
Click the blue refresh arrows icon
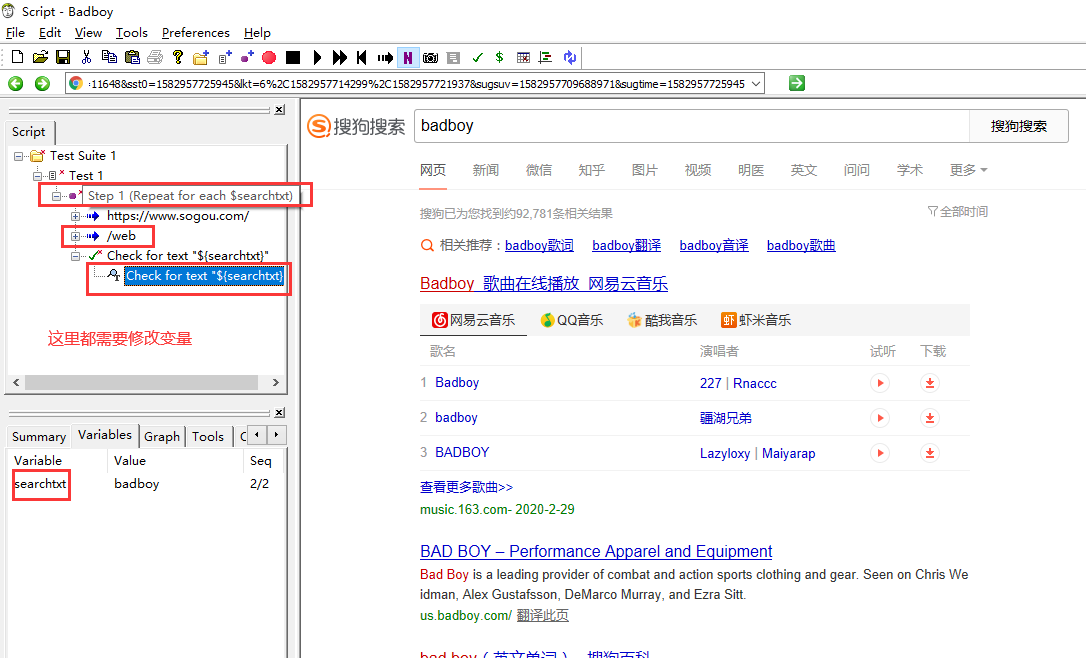point(569,57)
